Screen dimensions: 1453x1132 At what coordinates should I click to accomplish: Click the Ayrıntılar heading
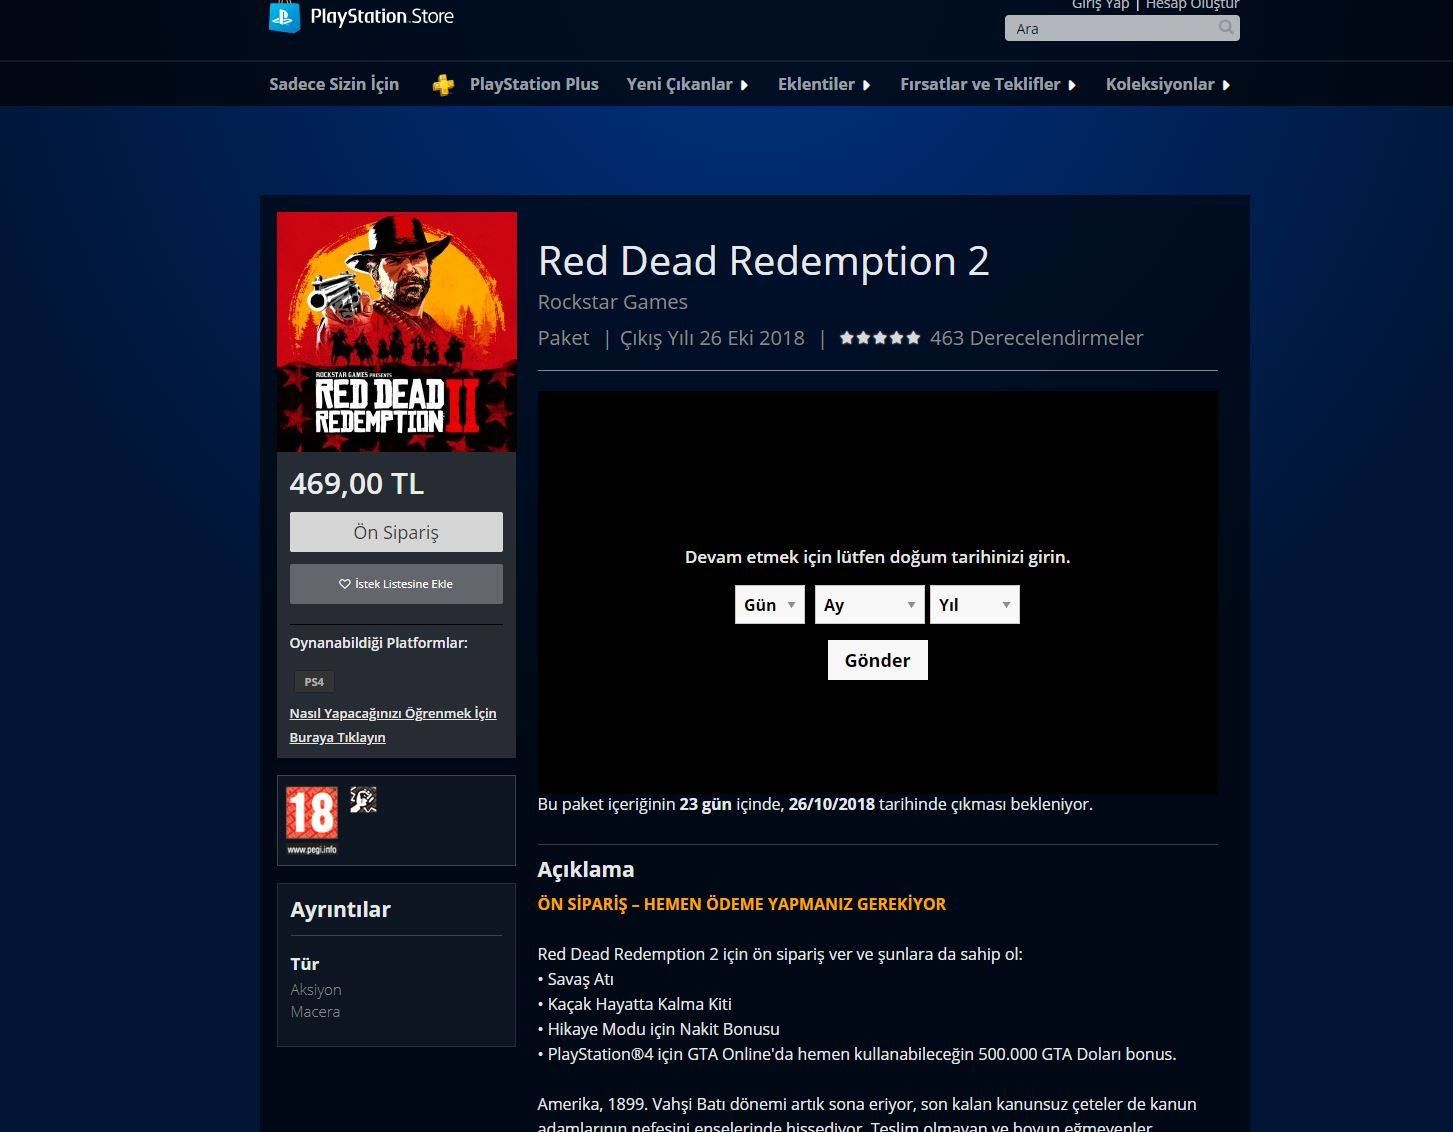340,909
